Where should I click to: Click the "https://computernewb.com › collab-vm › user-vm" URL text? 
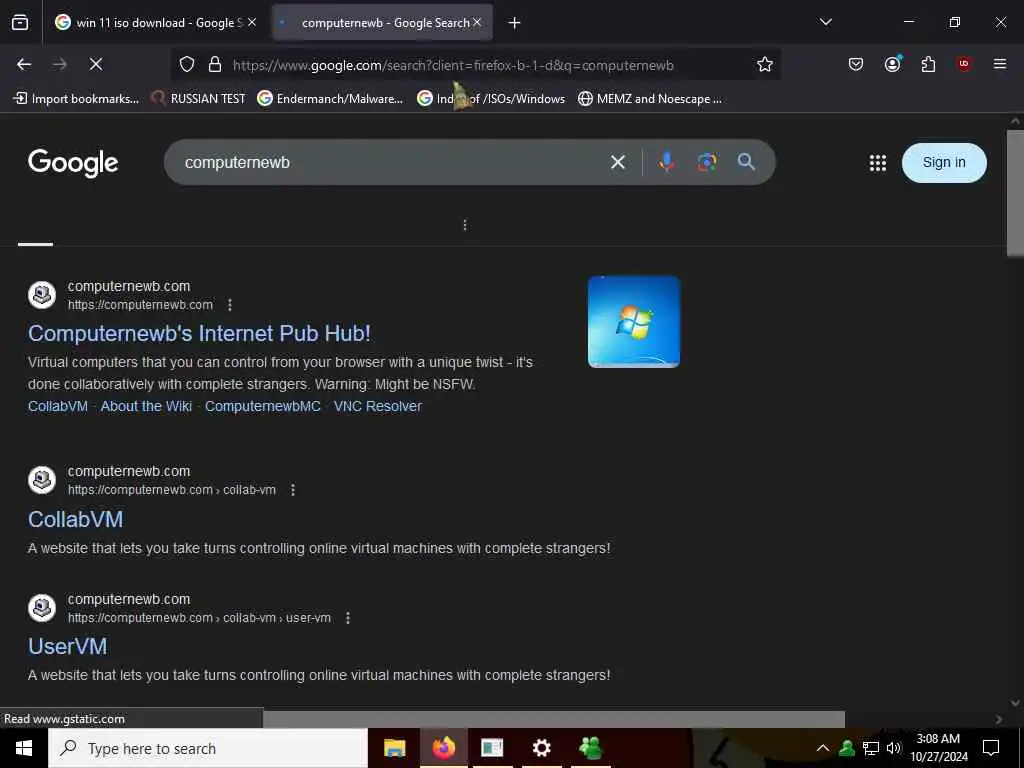tap(199, 618)
